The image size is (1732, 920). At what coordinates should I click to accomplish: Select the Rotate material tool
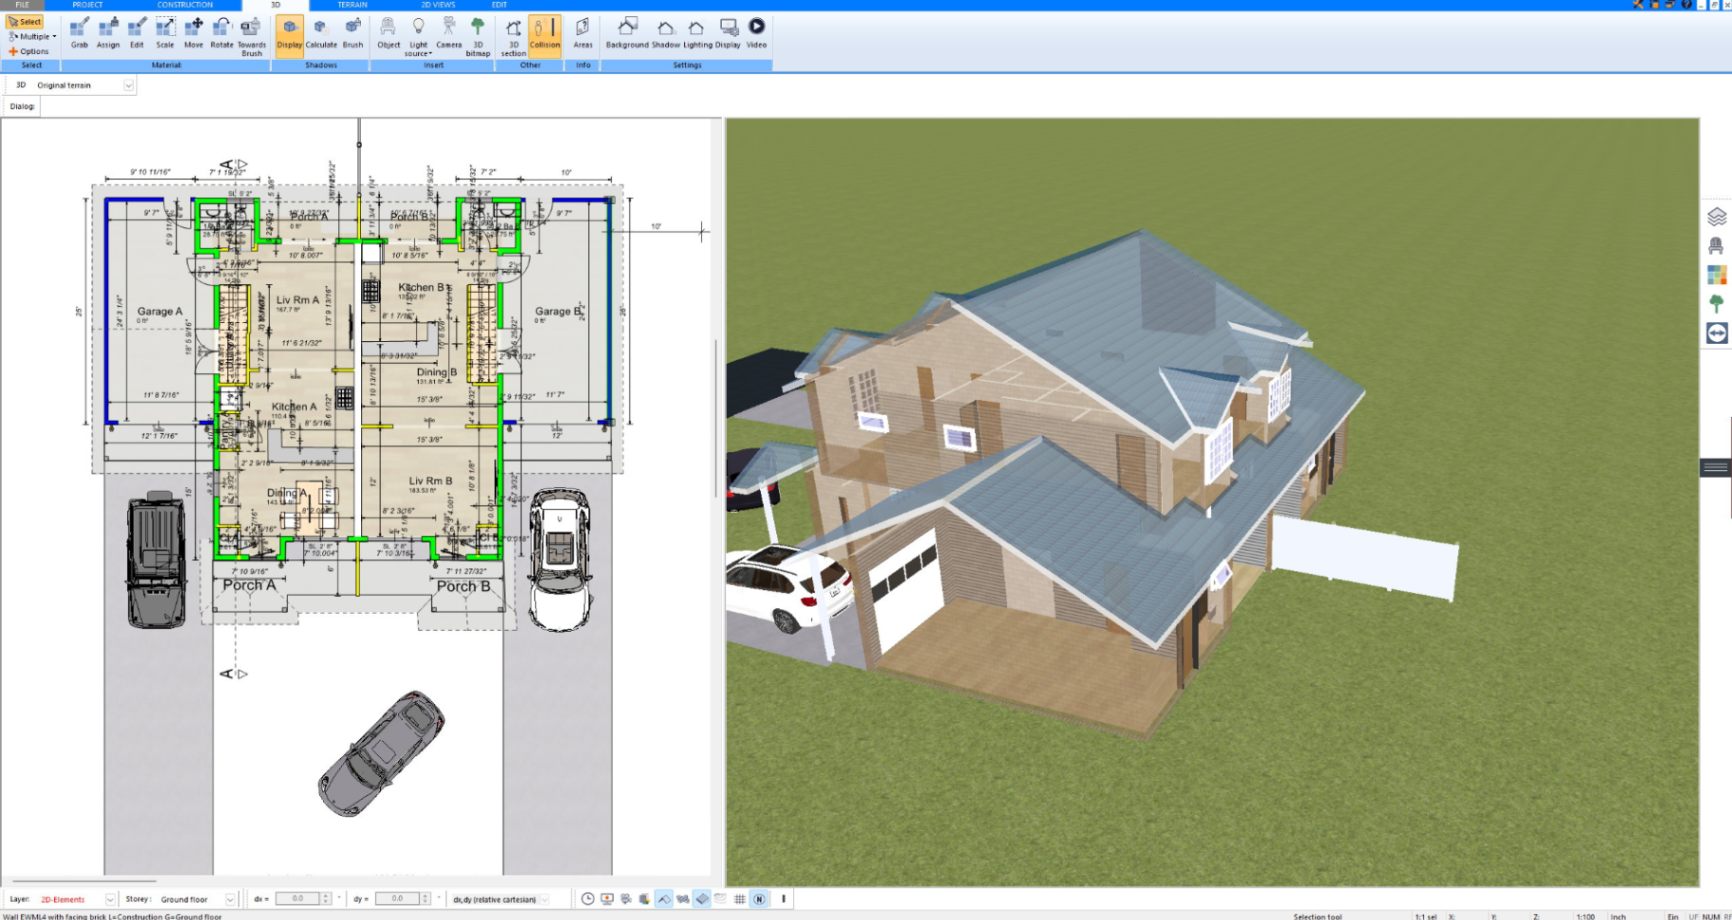(x=222, y=33)
